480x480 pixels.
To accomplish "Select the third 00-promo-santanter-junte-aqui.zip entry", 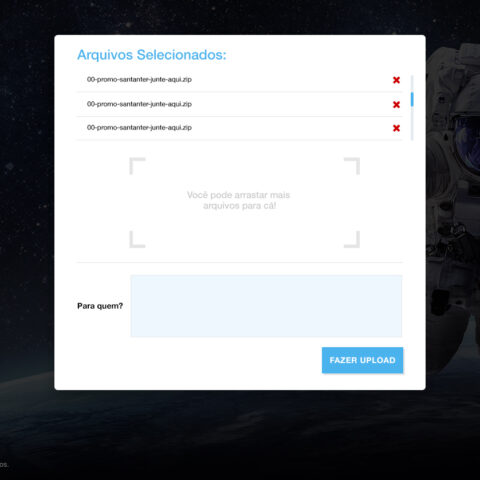I will tap(239, 128).
